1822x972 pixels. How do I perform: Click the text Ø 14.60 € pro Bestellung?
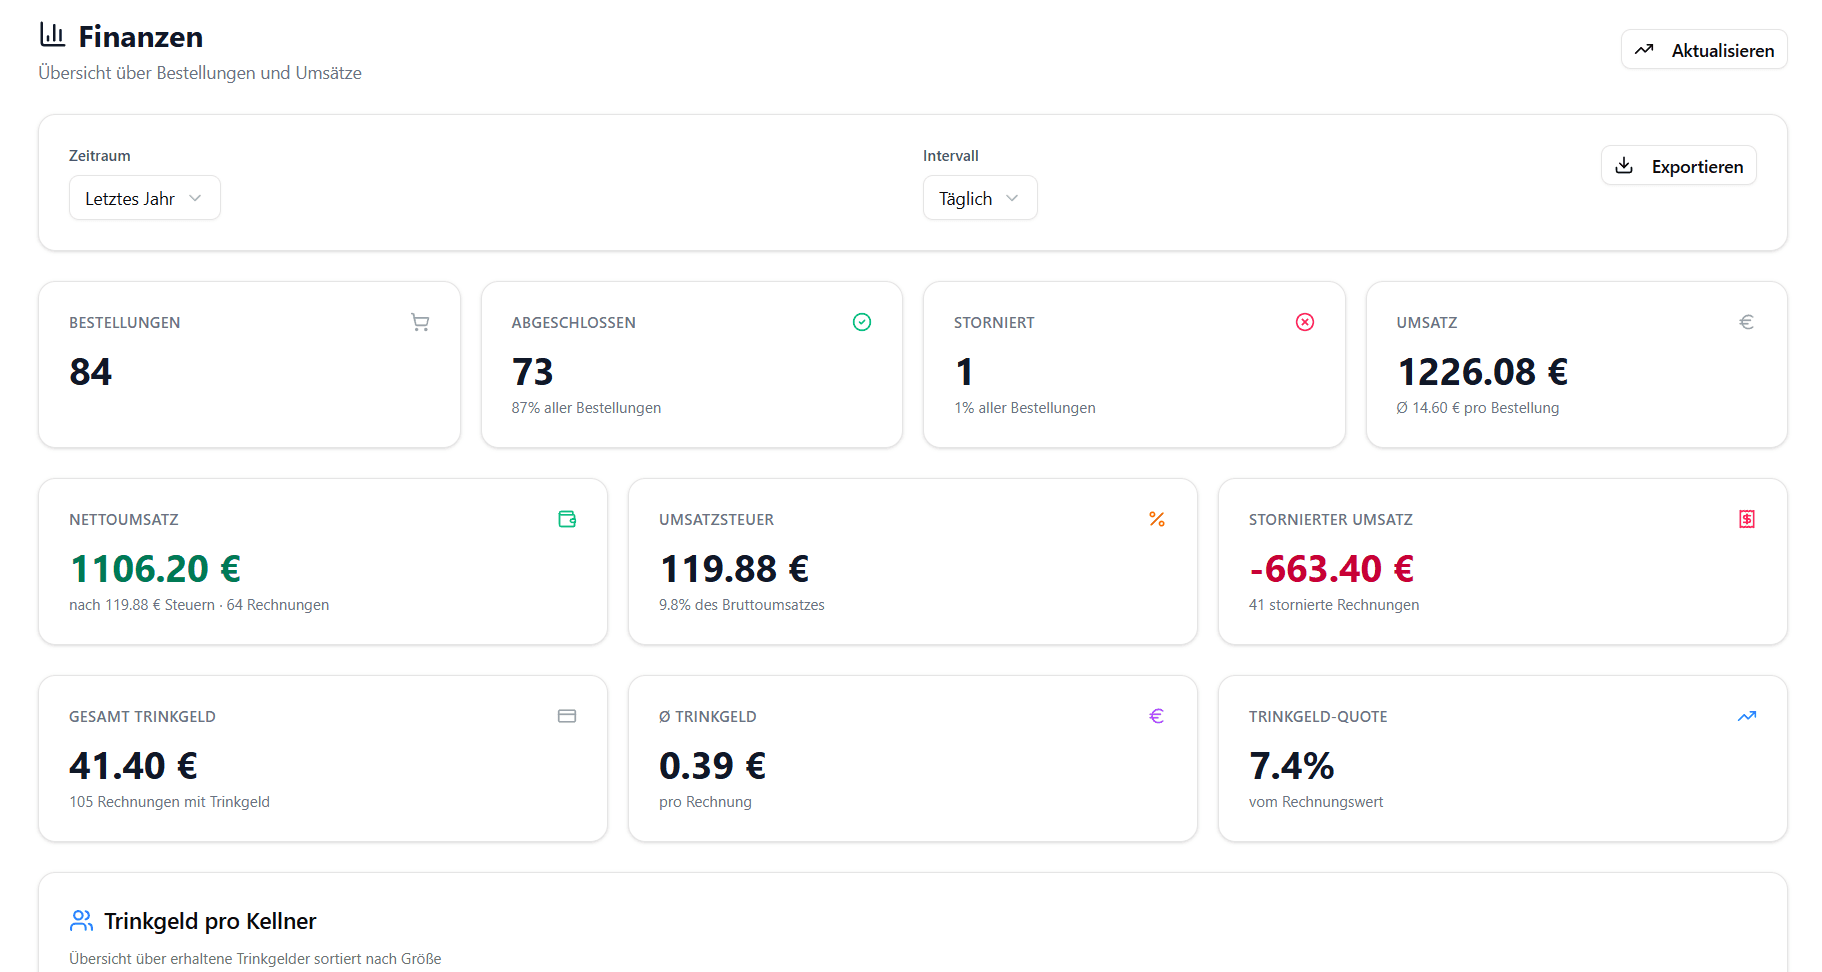[x=1478, y=408]
